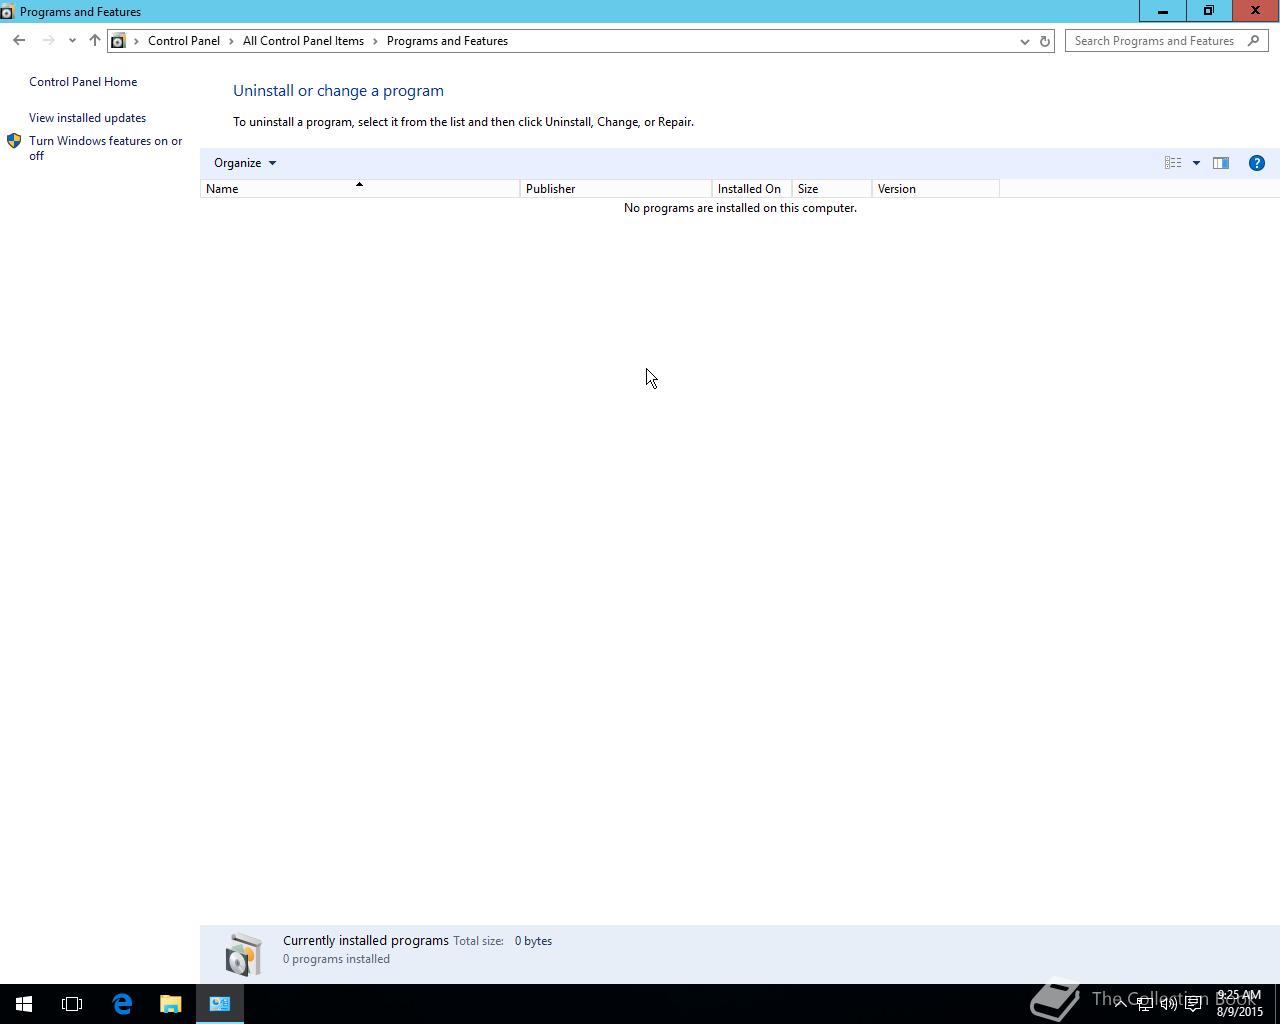Sort by Version column header
1280x1024 pixels.
936,189
